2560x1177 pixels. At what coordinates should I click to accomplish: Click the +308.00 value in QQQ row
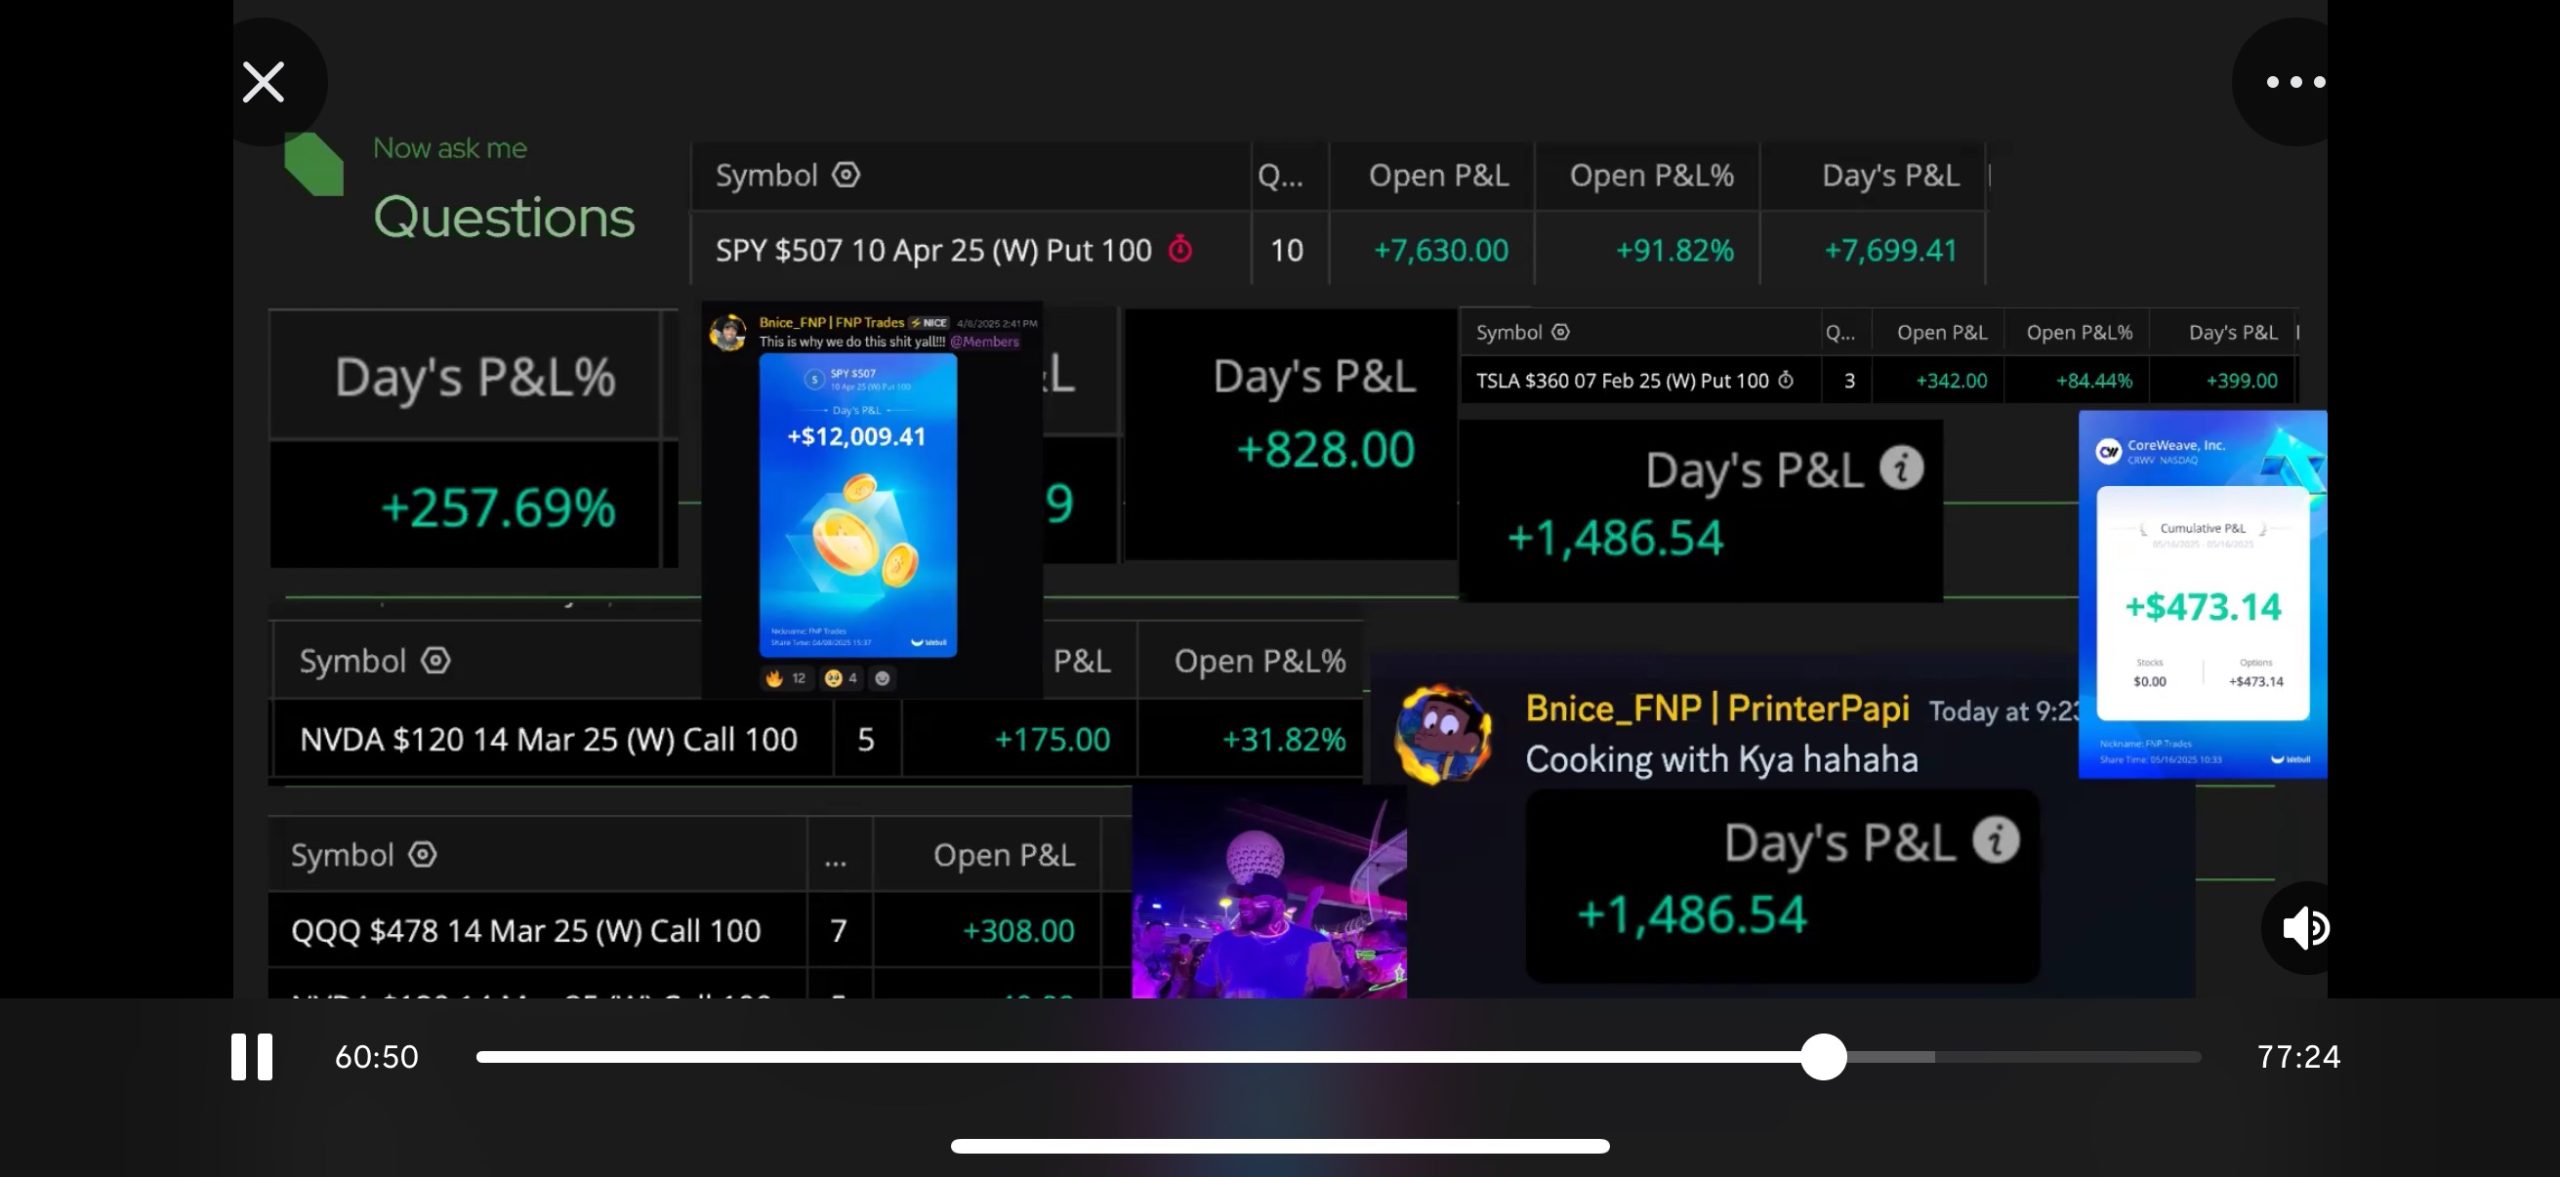[x=1018, y=931]
